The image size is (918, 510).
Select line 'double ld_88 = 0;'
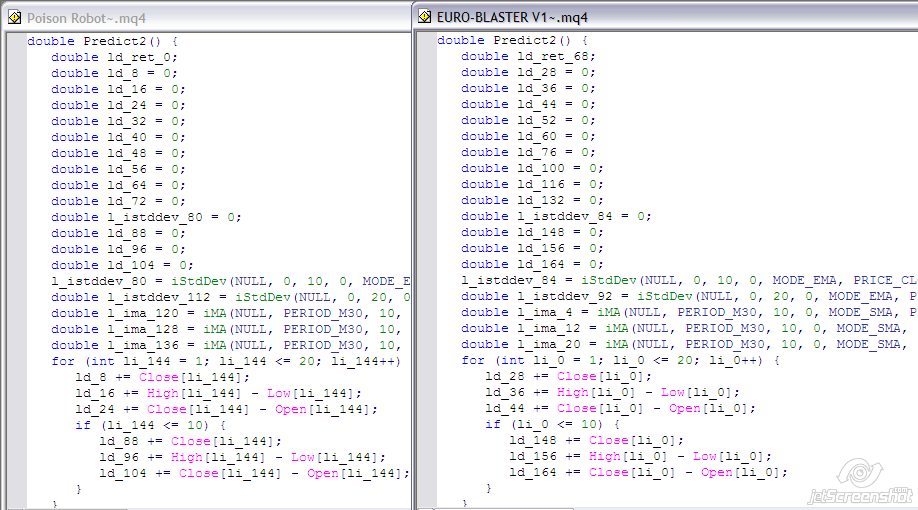pos(118,233)
